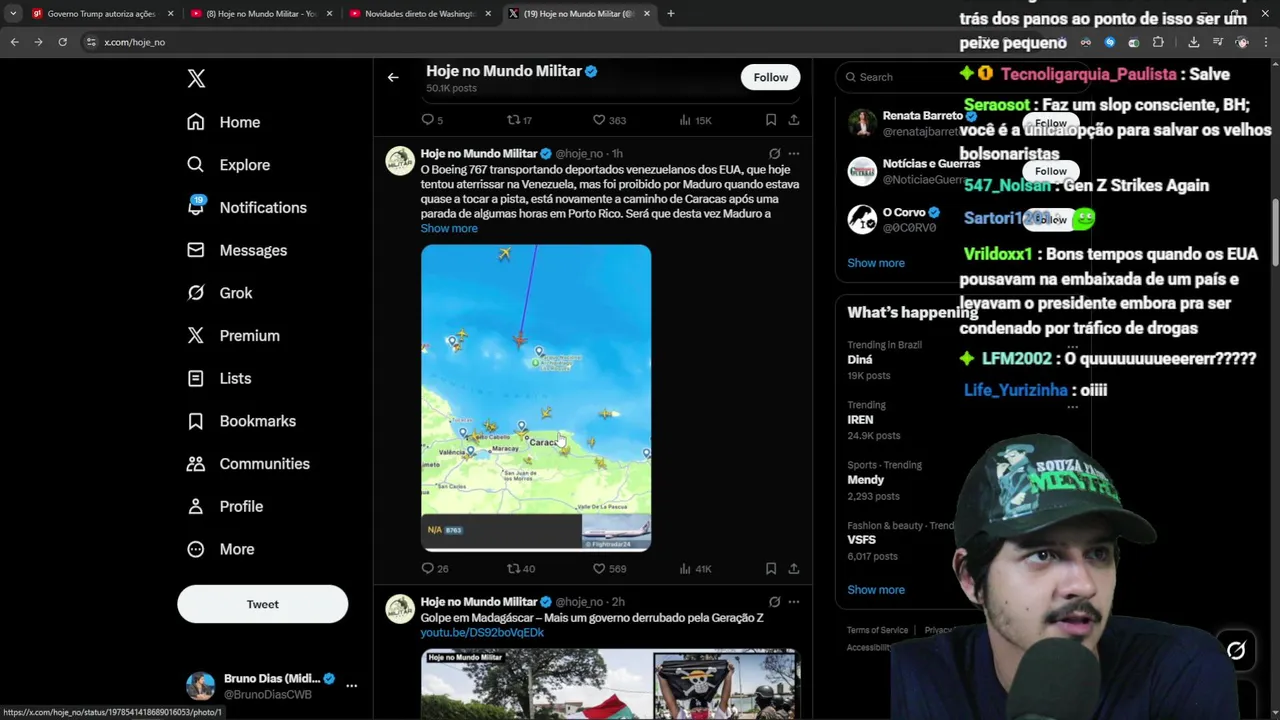This screenshot has height=720, width=1280.
Task: Open Notifications in the sidebar
Action: point(247,207)
